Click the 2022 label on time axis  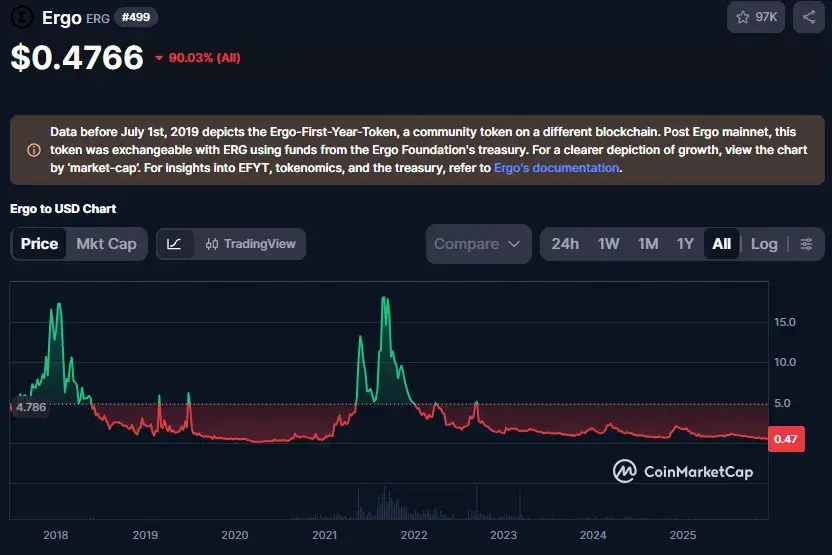click(414, 535)
